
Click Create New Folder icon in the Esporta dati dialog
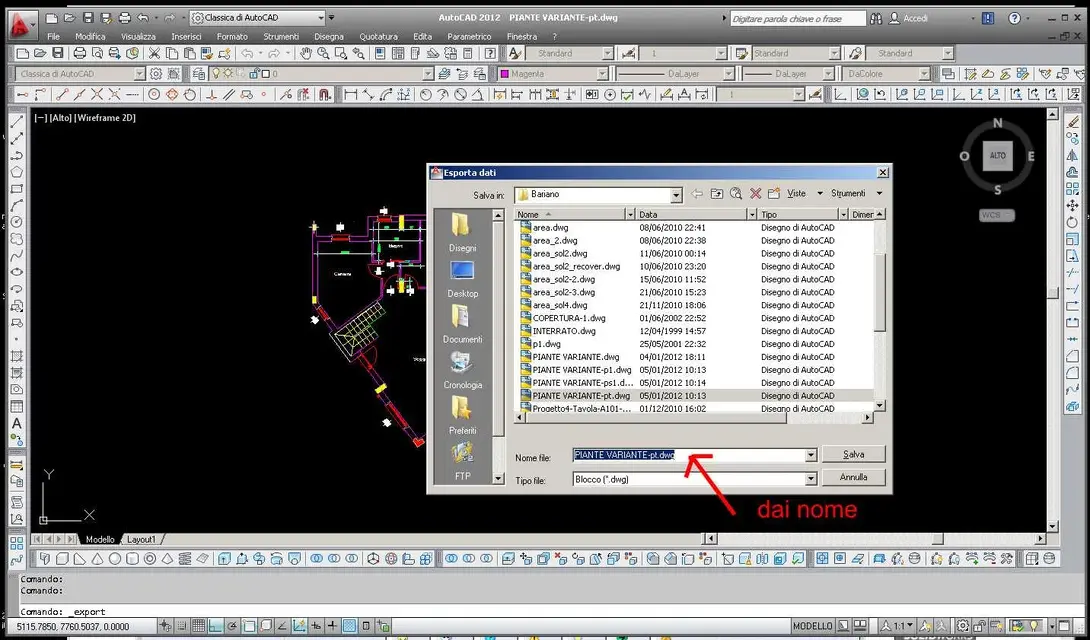(774, 194)
